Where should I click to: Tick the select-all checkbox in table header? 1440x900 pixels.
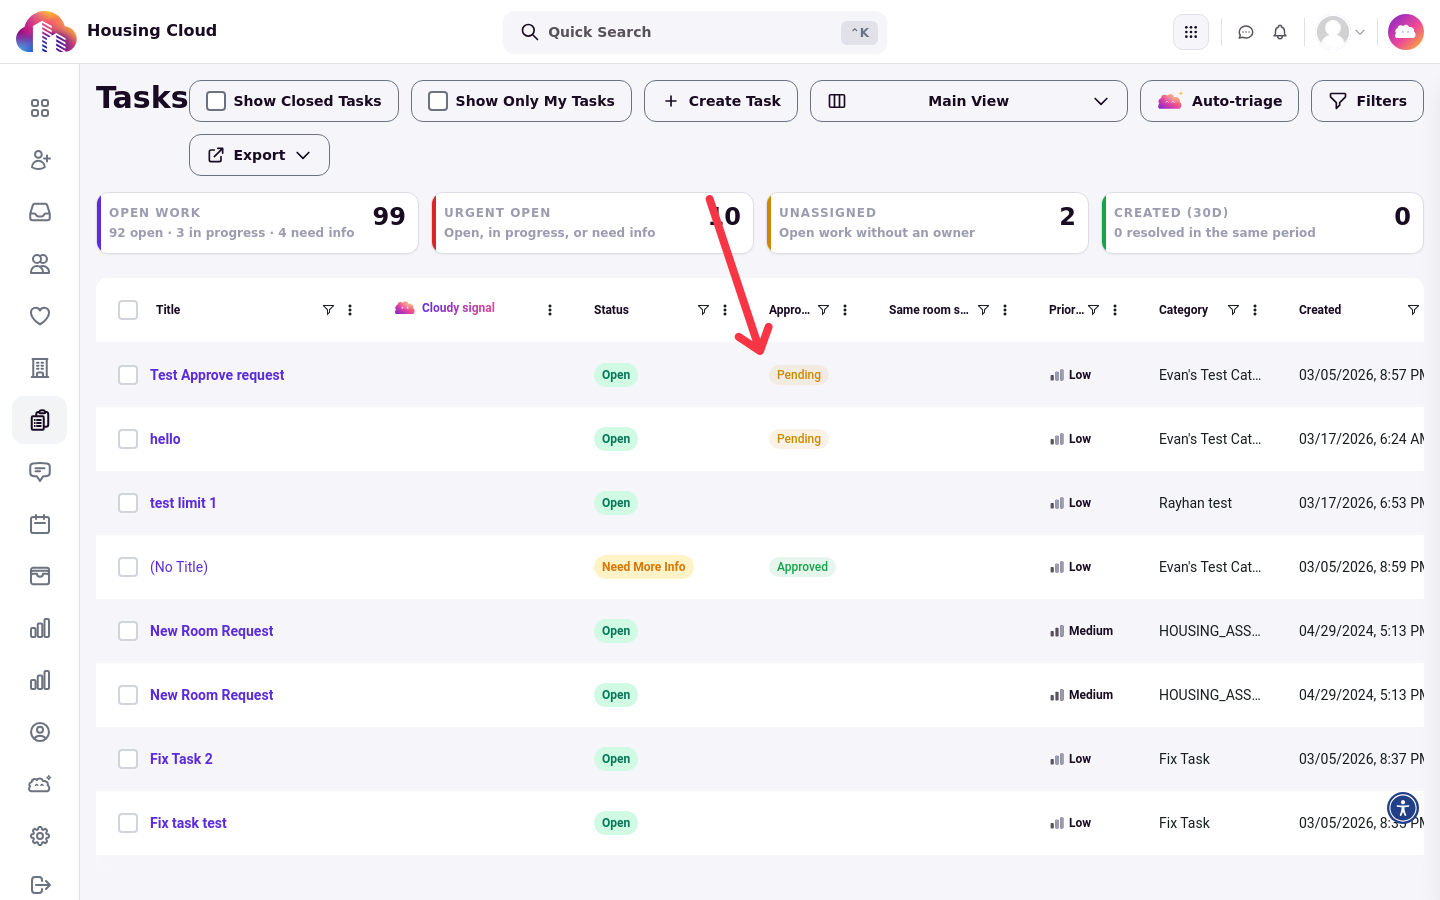[x=128, y=310]
